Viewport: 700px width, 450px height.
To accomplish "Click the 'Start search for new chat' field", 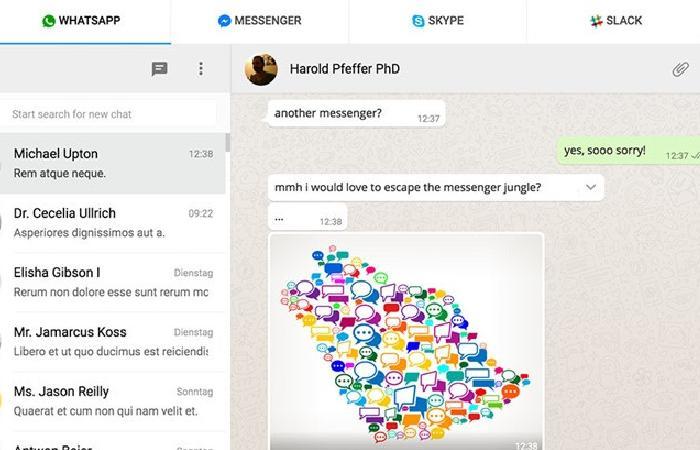I will (x=109, y=114).
